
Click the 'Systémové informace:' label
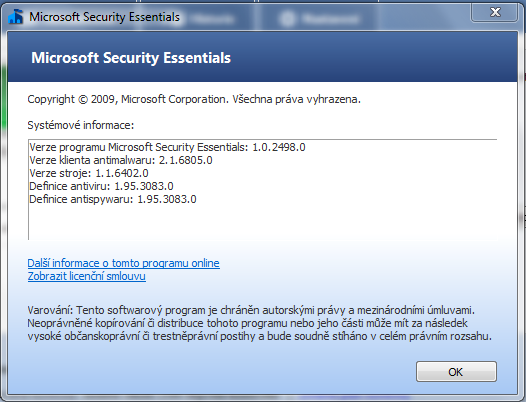coord(81,125)
